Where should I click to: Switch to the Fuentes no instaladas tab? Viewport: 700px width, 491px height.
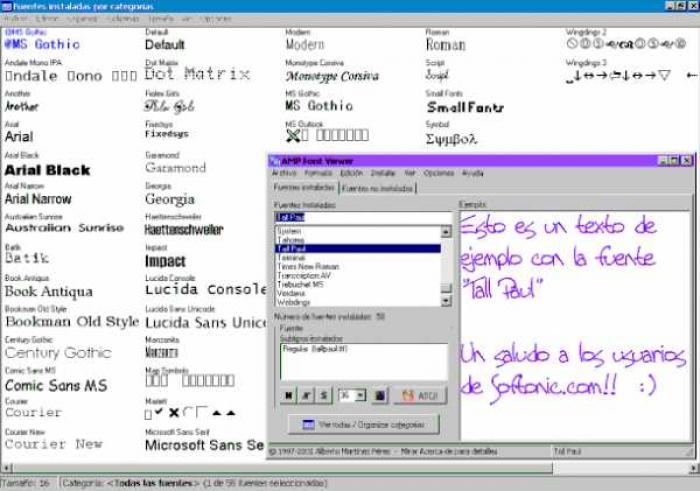[377, 188]
